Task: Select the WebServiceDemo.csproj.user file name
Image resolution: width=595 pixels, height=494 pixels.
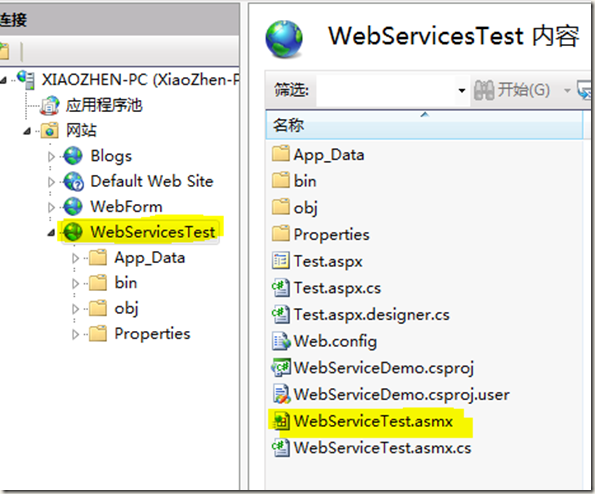Action: pyautogui.click(x=401, y=395)
